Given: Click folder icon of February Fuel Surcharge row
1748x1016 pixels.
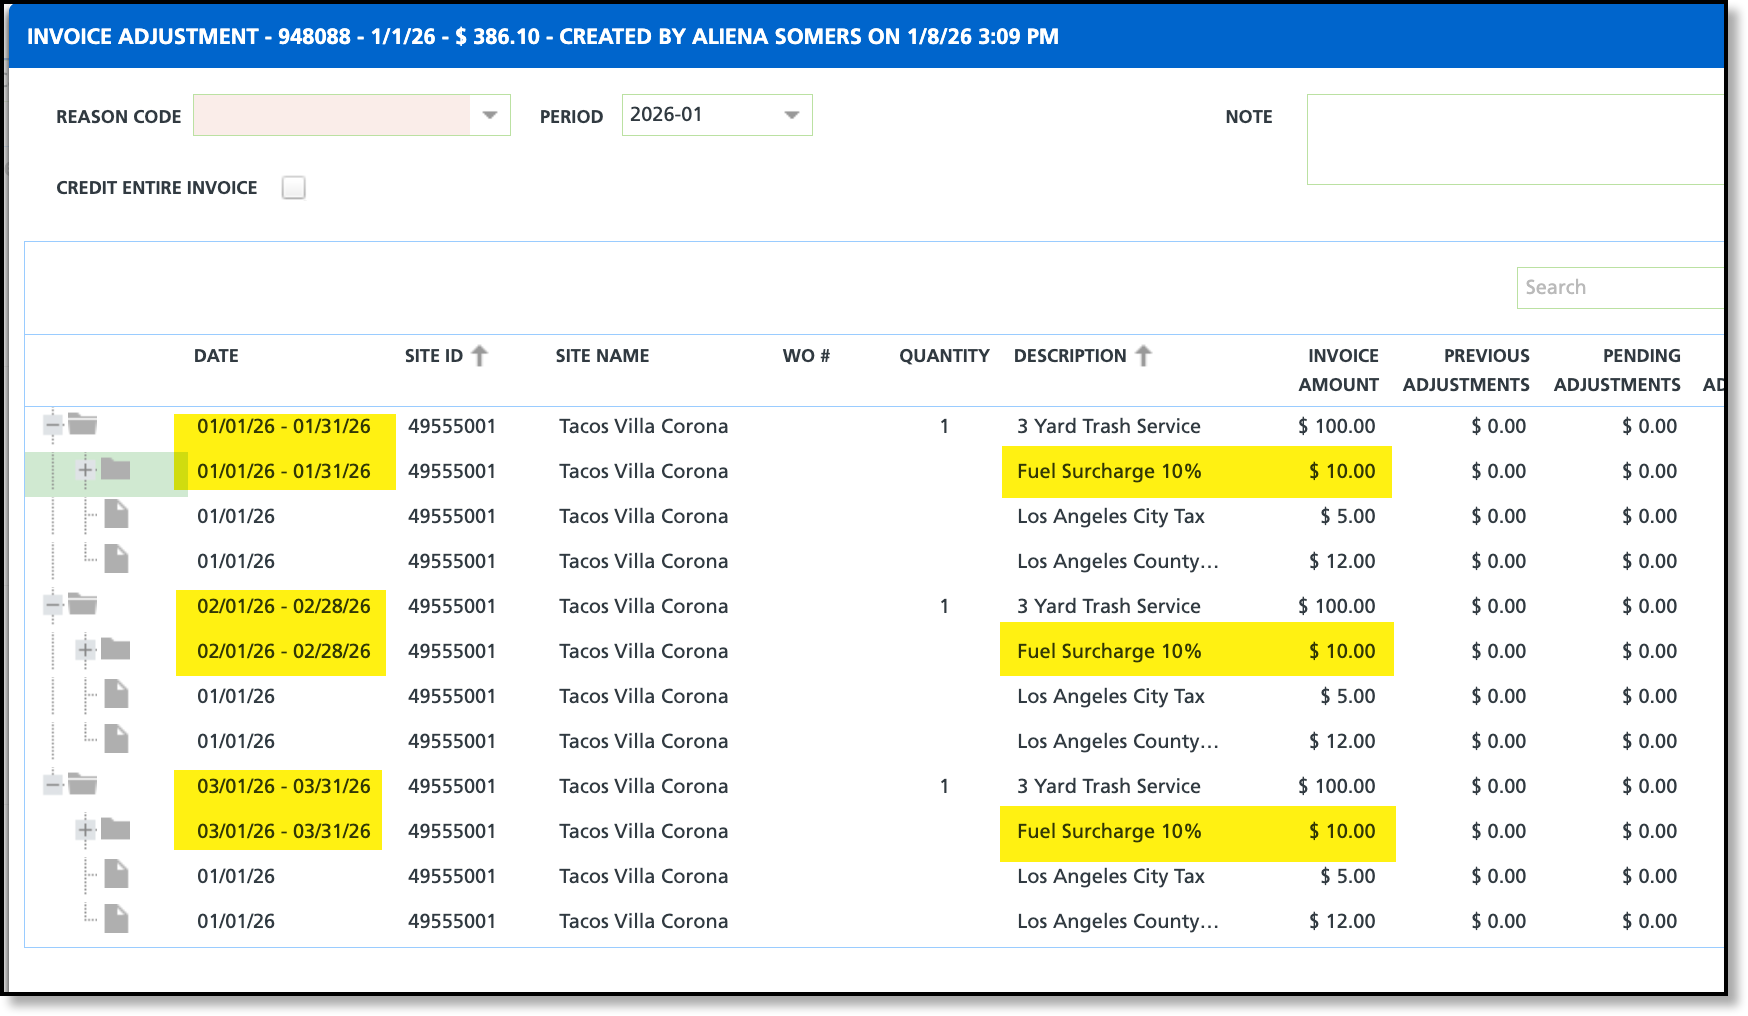Looking at the screenshot, I should (x=116, y=650).
